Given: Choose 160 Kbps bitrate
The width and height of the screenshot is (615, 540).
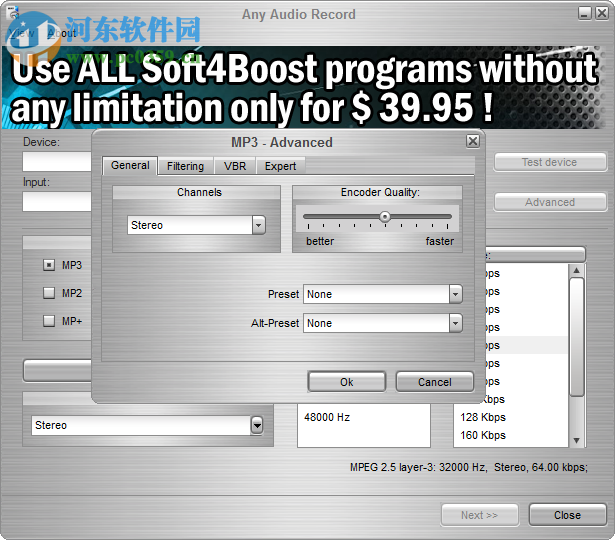Looking at the screenshot, I should click(483, 435).
